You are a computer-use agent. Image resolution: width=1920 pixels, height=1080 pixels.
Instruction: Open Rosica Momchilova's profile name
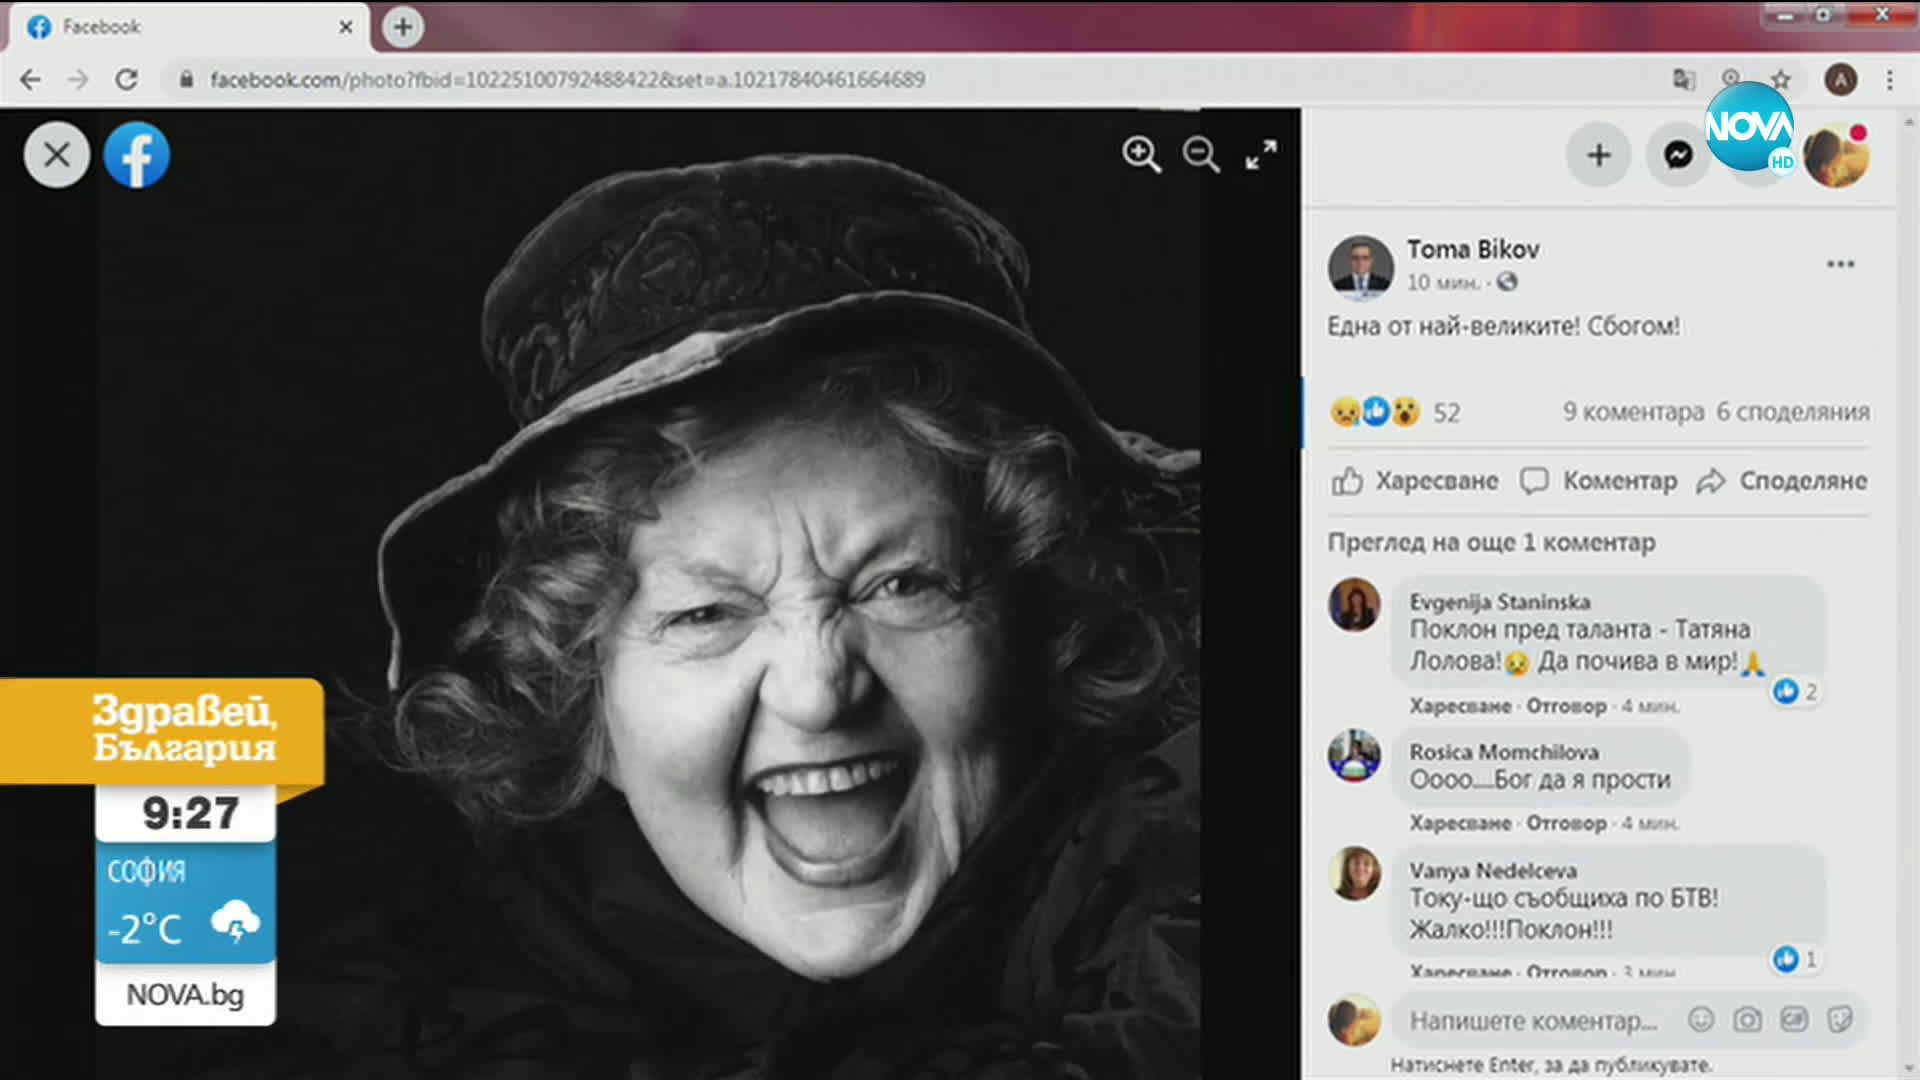pyautogui.click(x=1504, y=752)
